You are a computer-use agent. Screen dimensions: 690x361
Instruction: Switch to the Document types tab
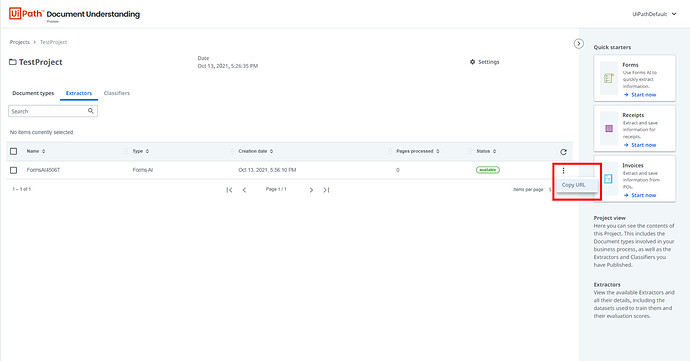[x=33, y=93]
